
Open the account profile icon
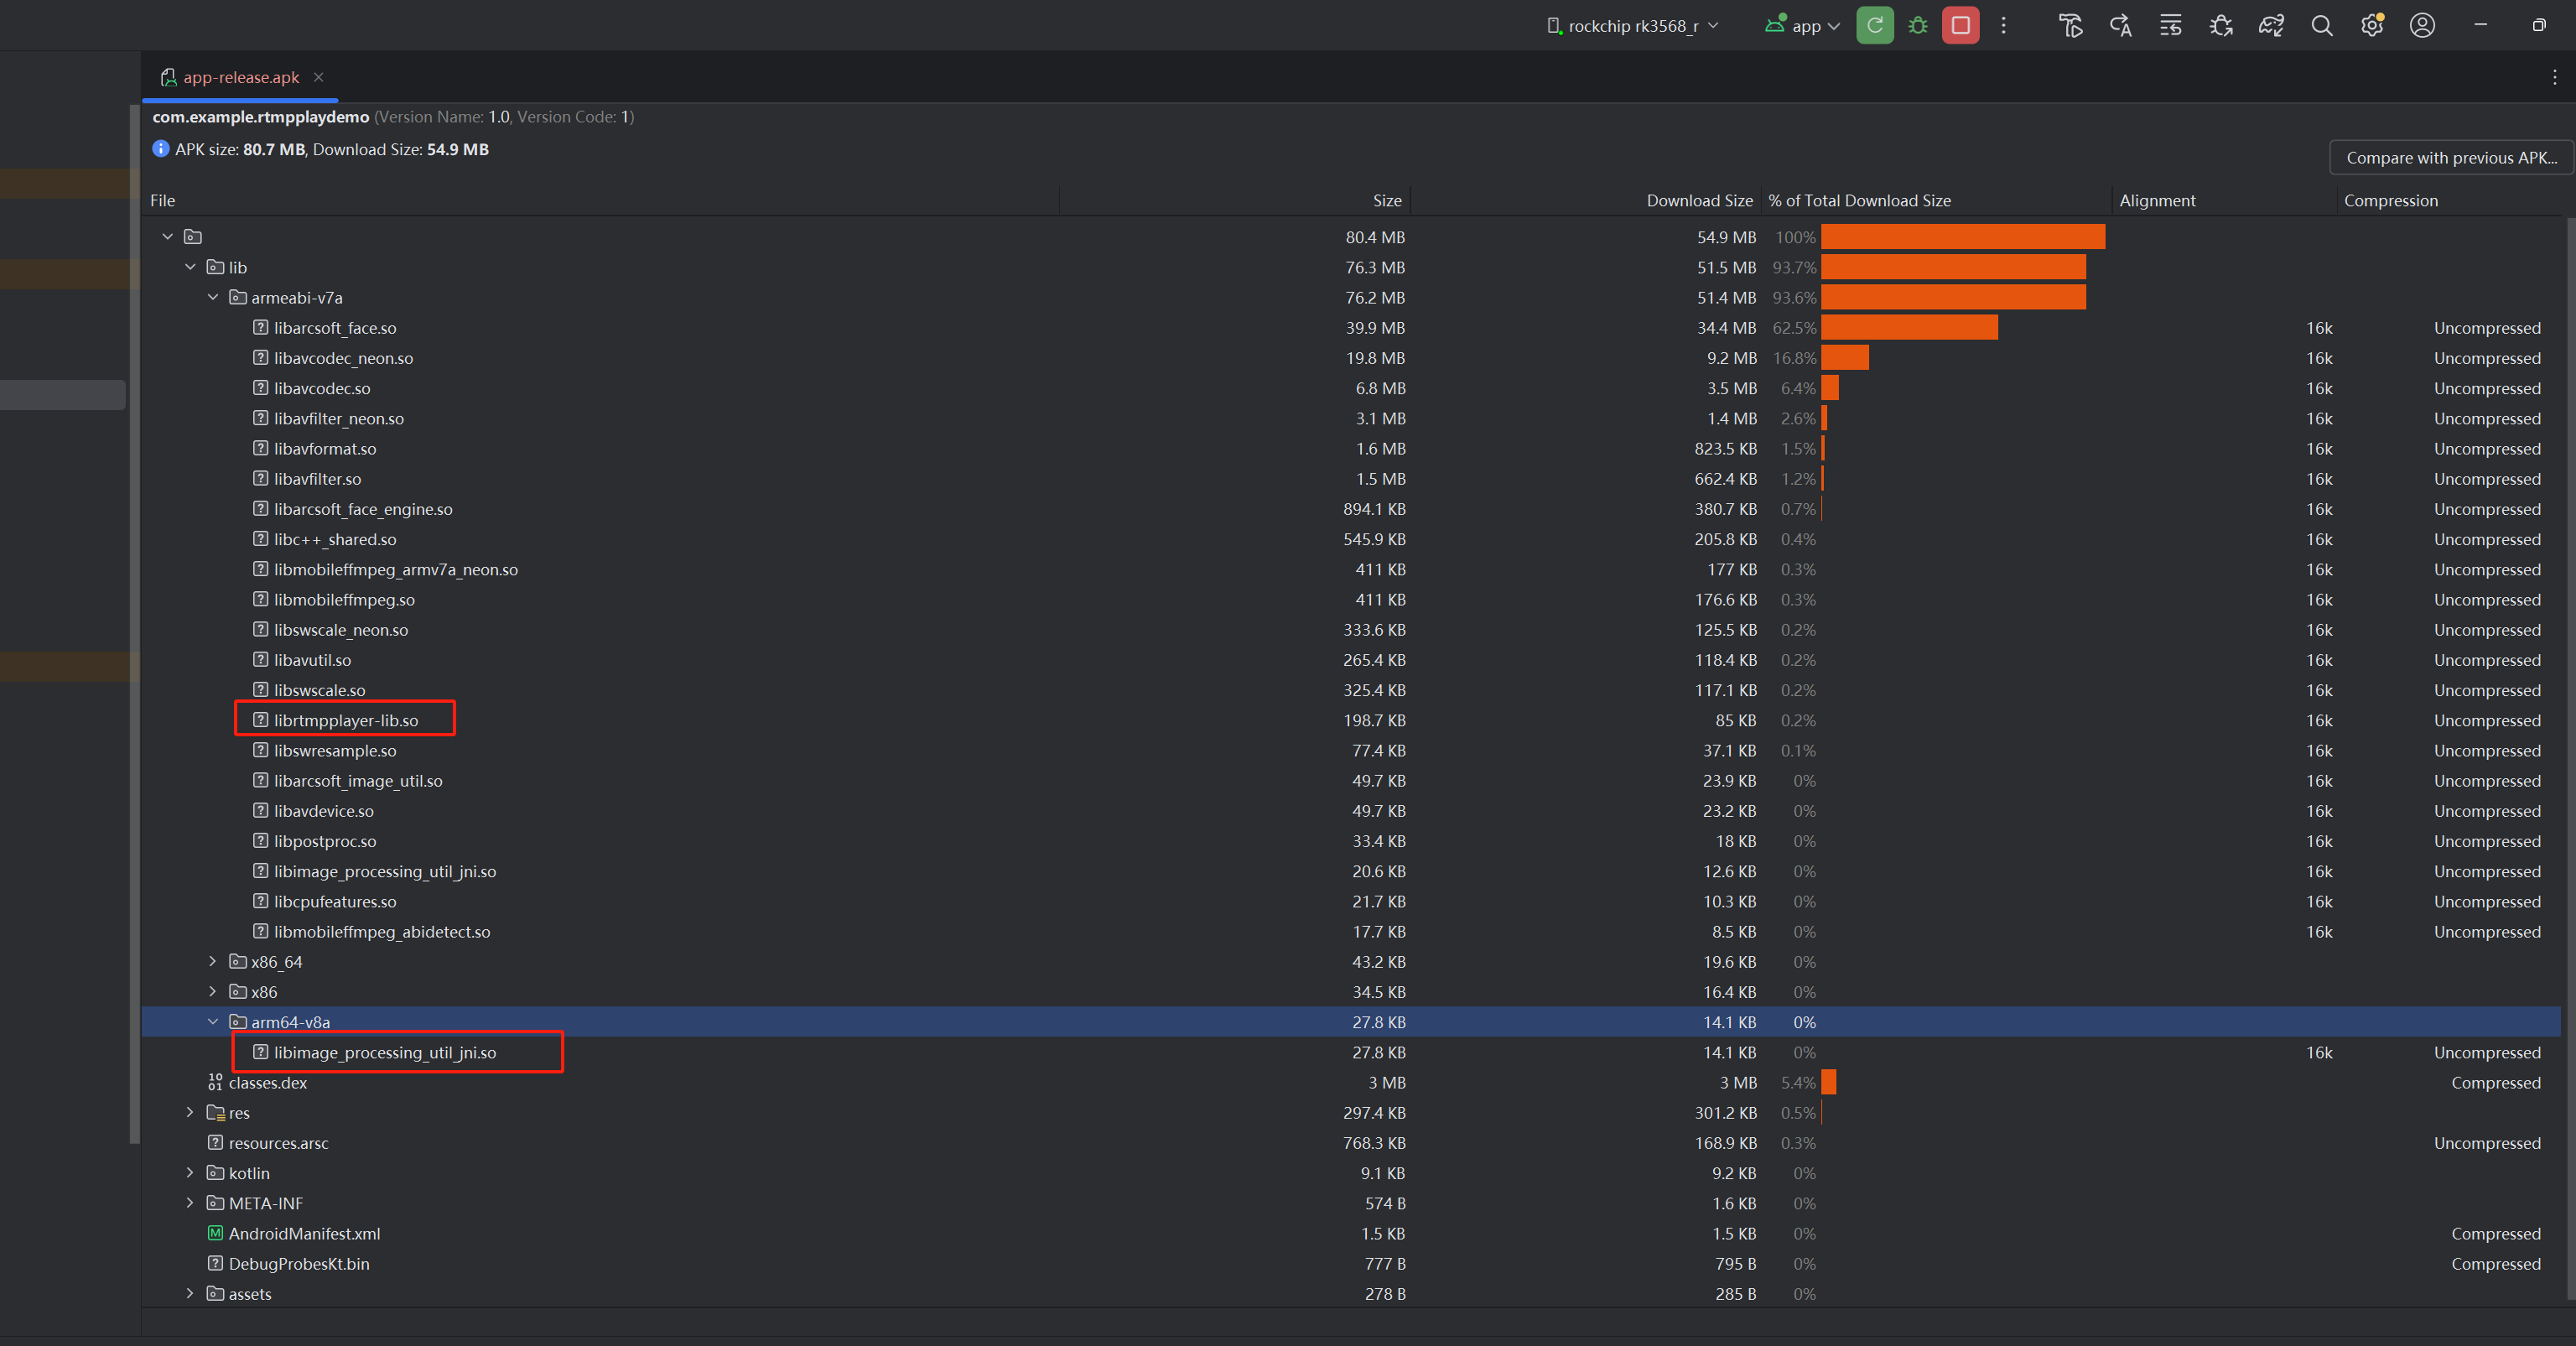[2421, 26]
